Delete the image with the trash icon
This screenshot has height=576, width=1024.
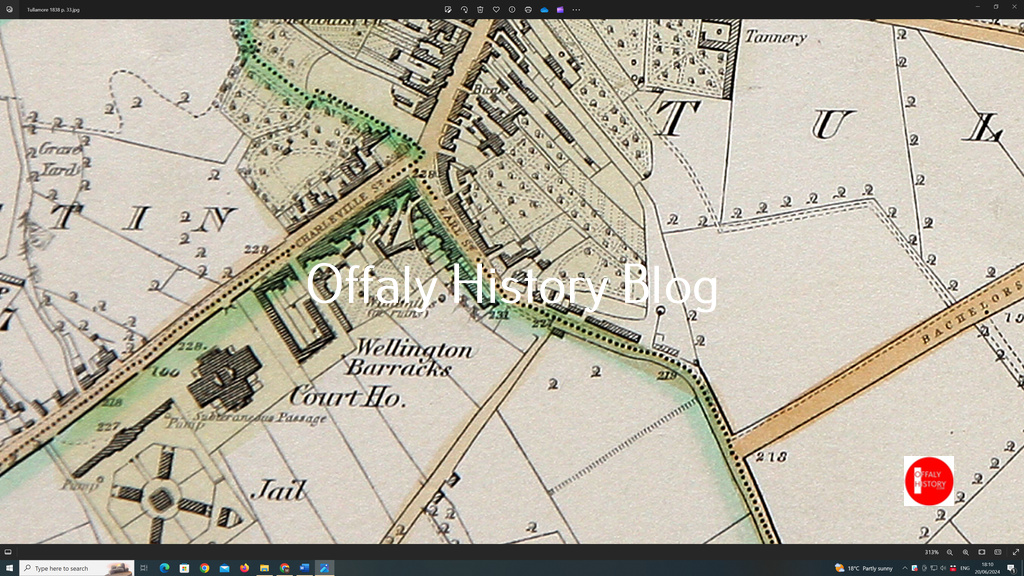coord(480,10)
